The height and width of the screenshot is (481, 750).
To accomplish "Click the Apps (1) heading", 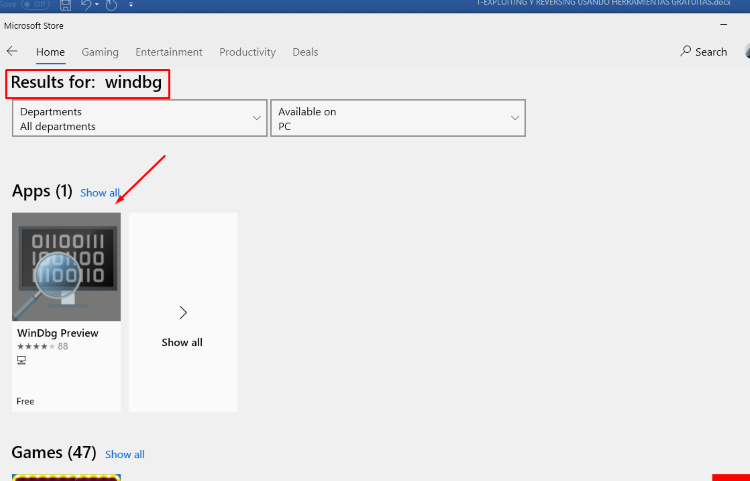I will click(x=42, y=191).
